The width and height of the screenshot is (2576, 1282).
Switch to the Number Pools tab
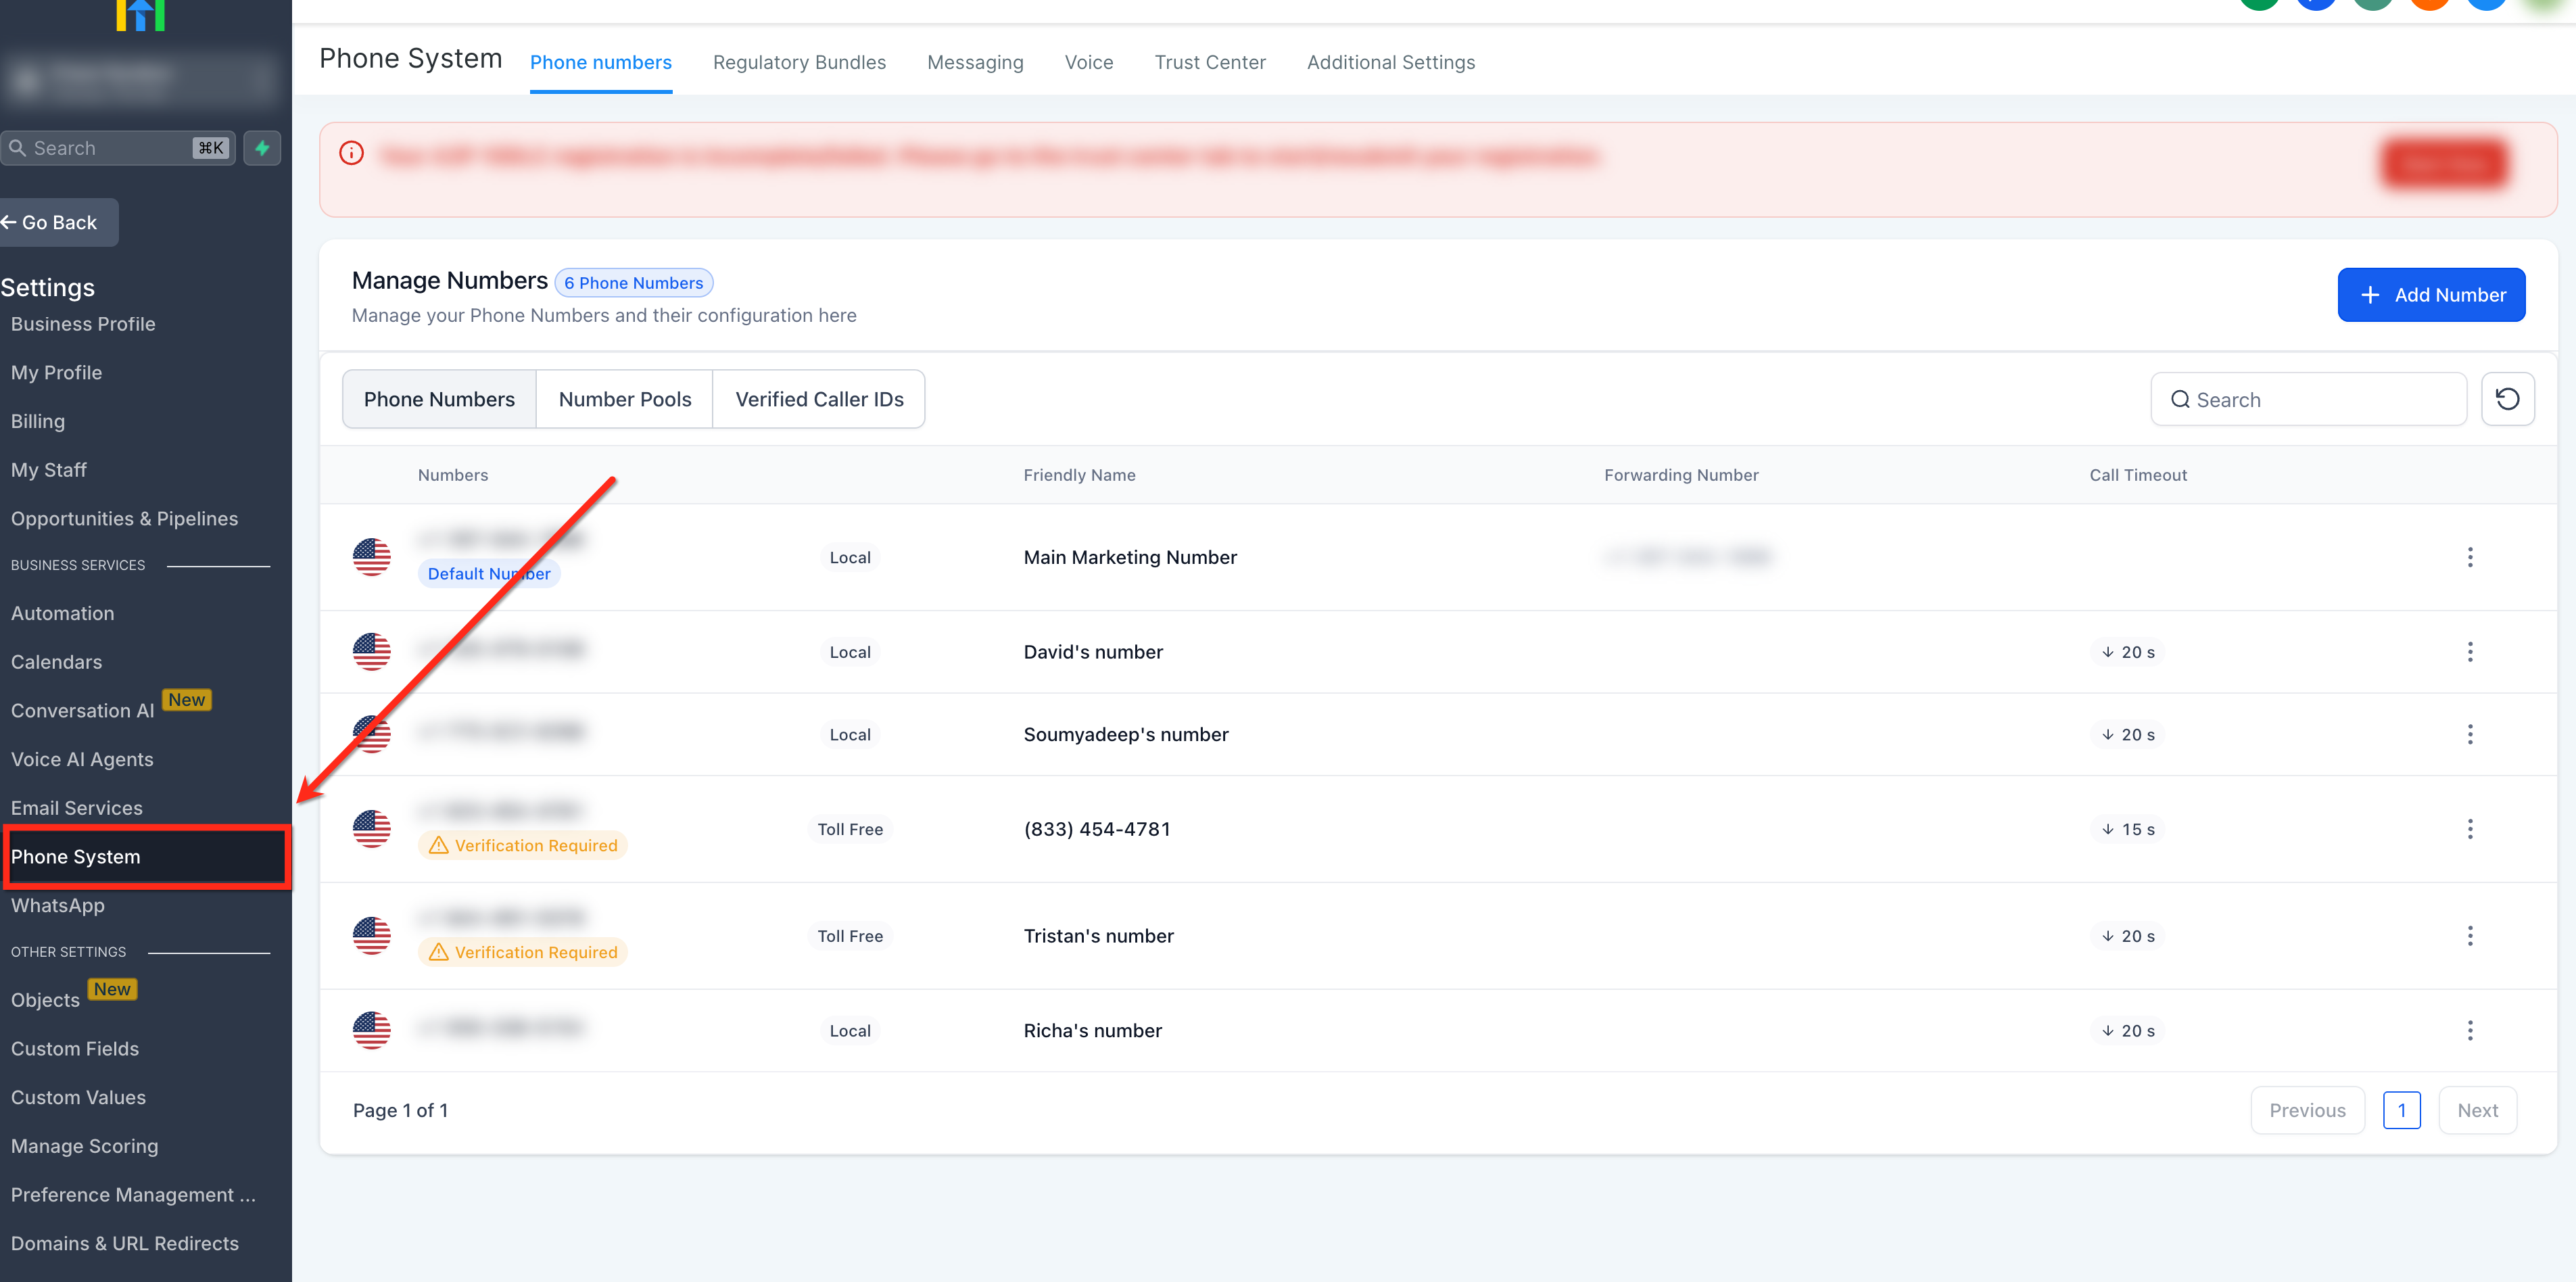tap(624, 399)
